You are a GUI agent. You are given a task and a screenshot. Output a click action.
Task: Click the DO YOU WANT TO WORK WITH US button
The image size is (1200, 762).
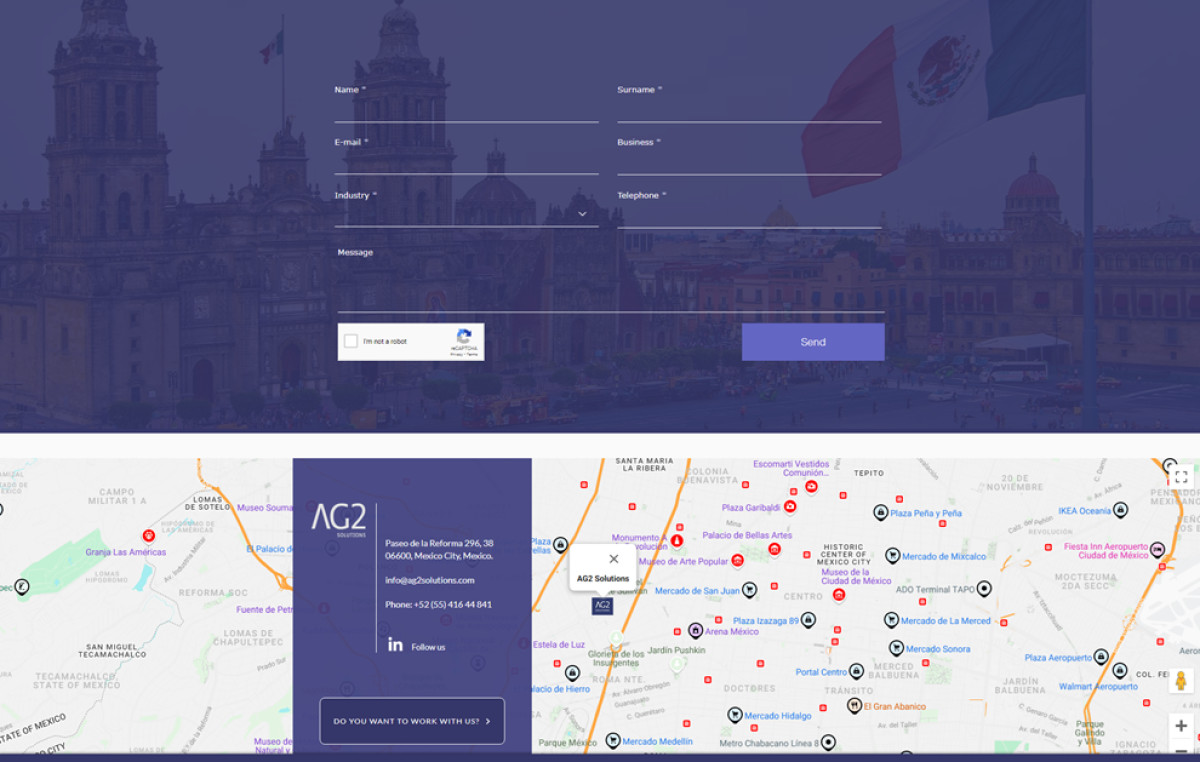click(x=411, y=719)
